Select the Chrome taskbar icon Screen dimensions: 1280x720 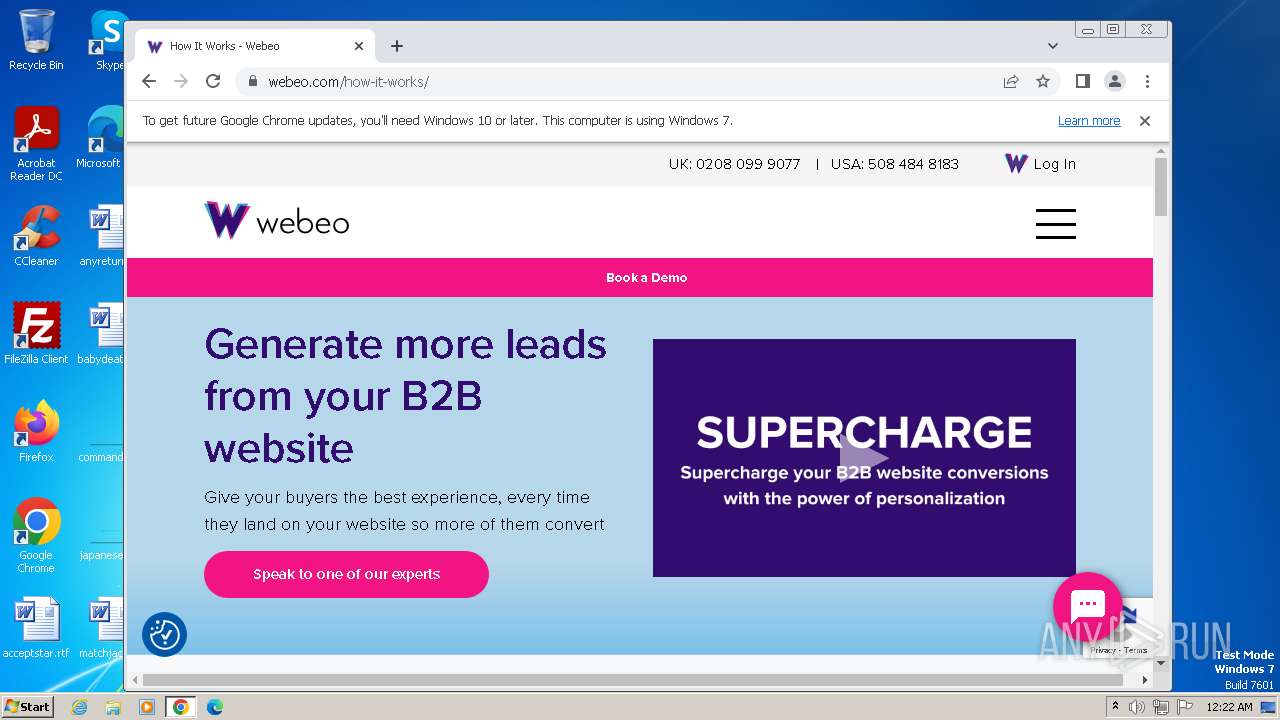click(181, 707)
